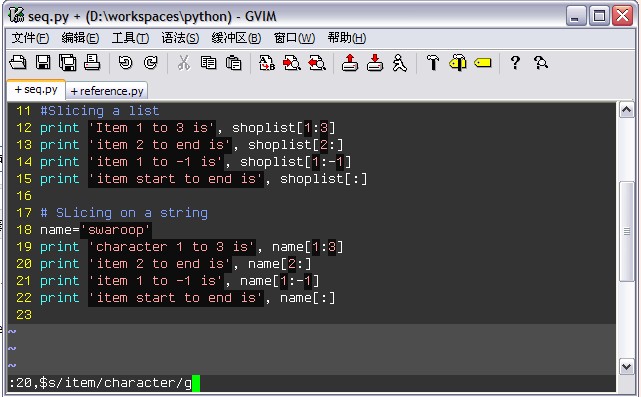Click the Save All files icon
The height and width of the screenshot is (397, 641).
pyautogui.click(x=67, y=63)
